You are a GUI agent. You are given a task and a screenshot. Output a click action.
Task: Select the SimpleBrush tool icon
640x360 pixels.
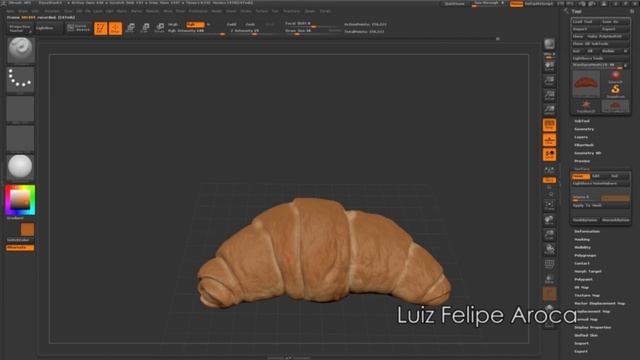pyautogui.click(x=616, y=91)
